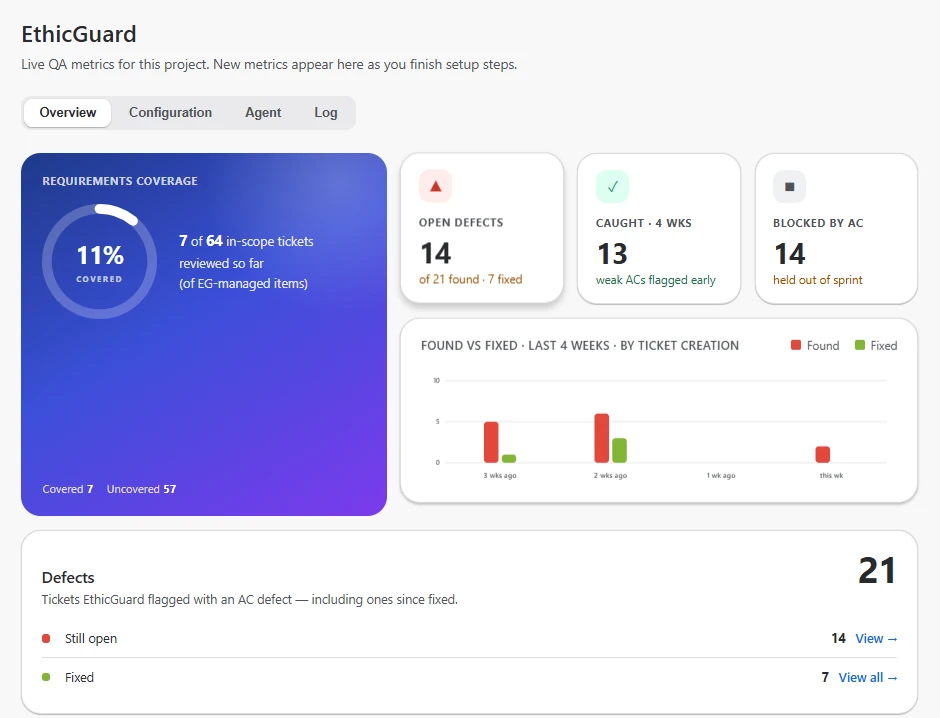The width and height of the screenshot is (940, 718).
Task: Click the red Still open status dot
Action: click(46, 638)
